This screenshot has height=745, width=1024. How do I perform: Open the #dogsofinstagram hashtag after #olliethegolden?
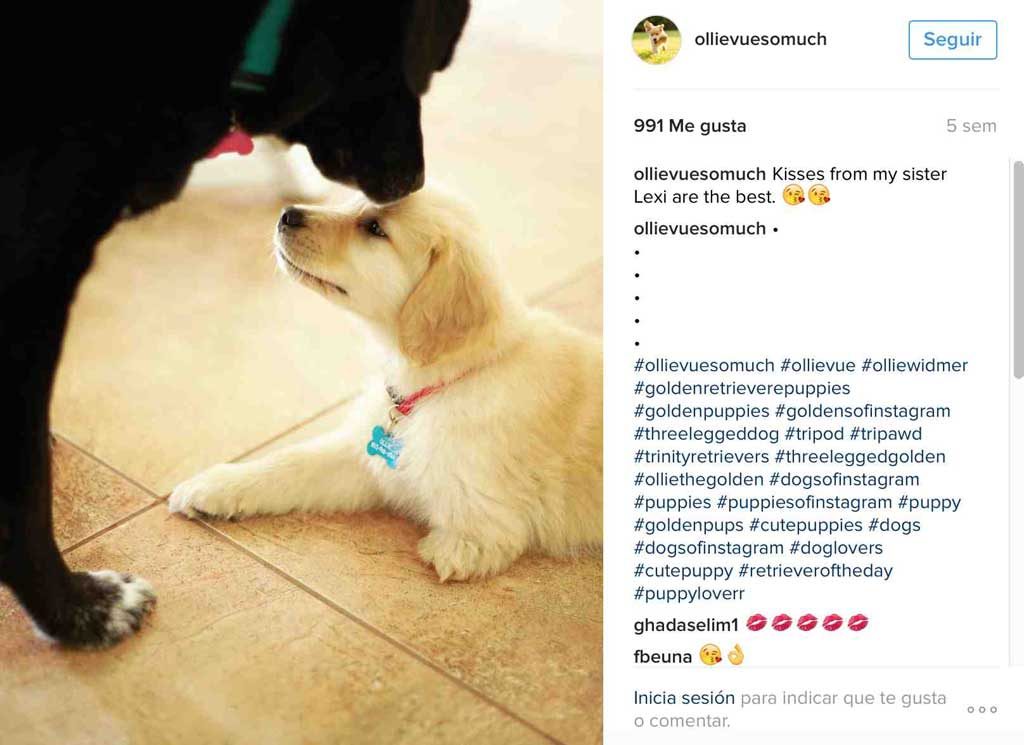click(844, 480)
